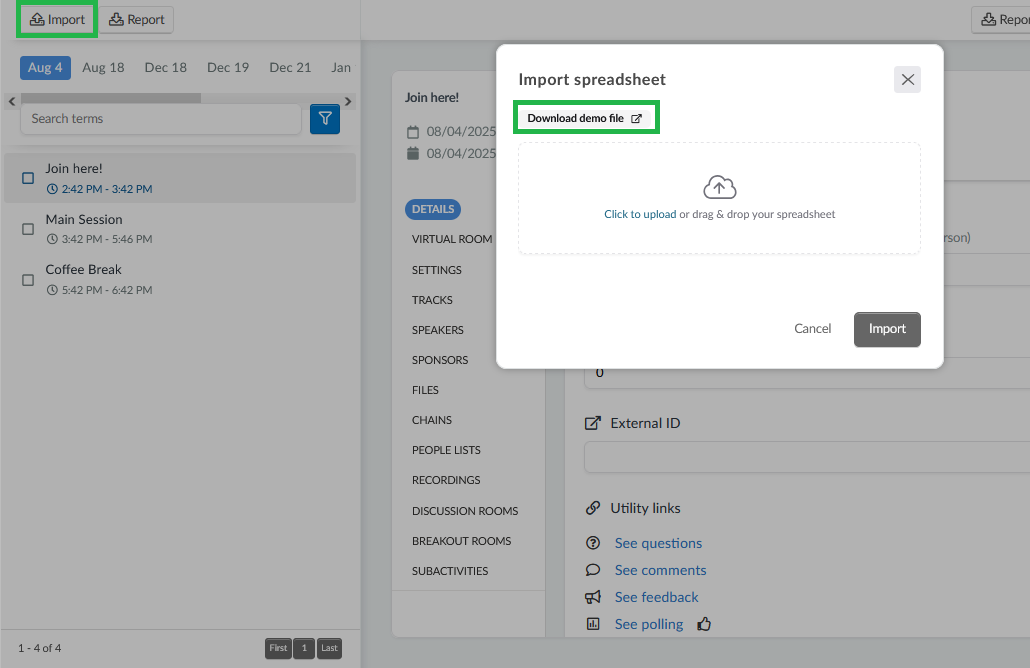The width and height of the screenshot is (1030, 668).
Task: Open the SUBACTIVITIES section
Action: click(450, 571)
